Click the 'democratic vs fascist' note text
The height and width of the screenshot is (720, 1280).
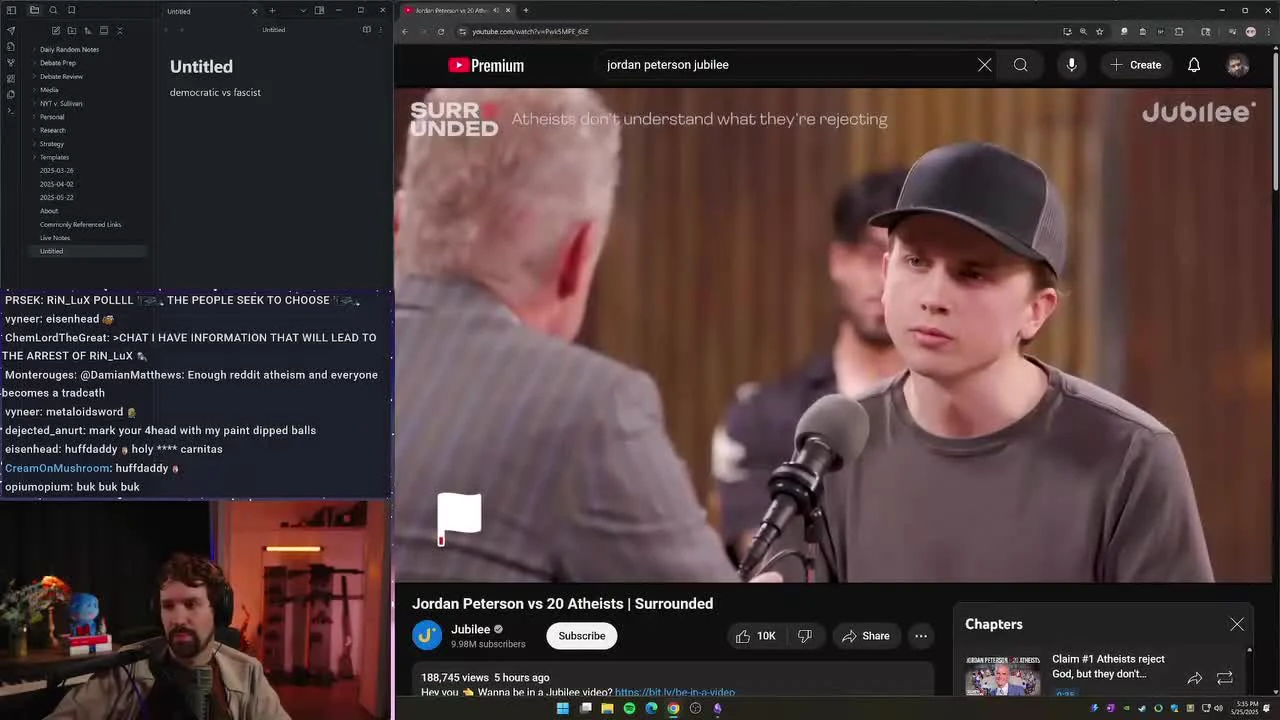(x=215, y=92)
